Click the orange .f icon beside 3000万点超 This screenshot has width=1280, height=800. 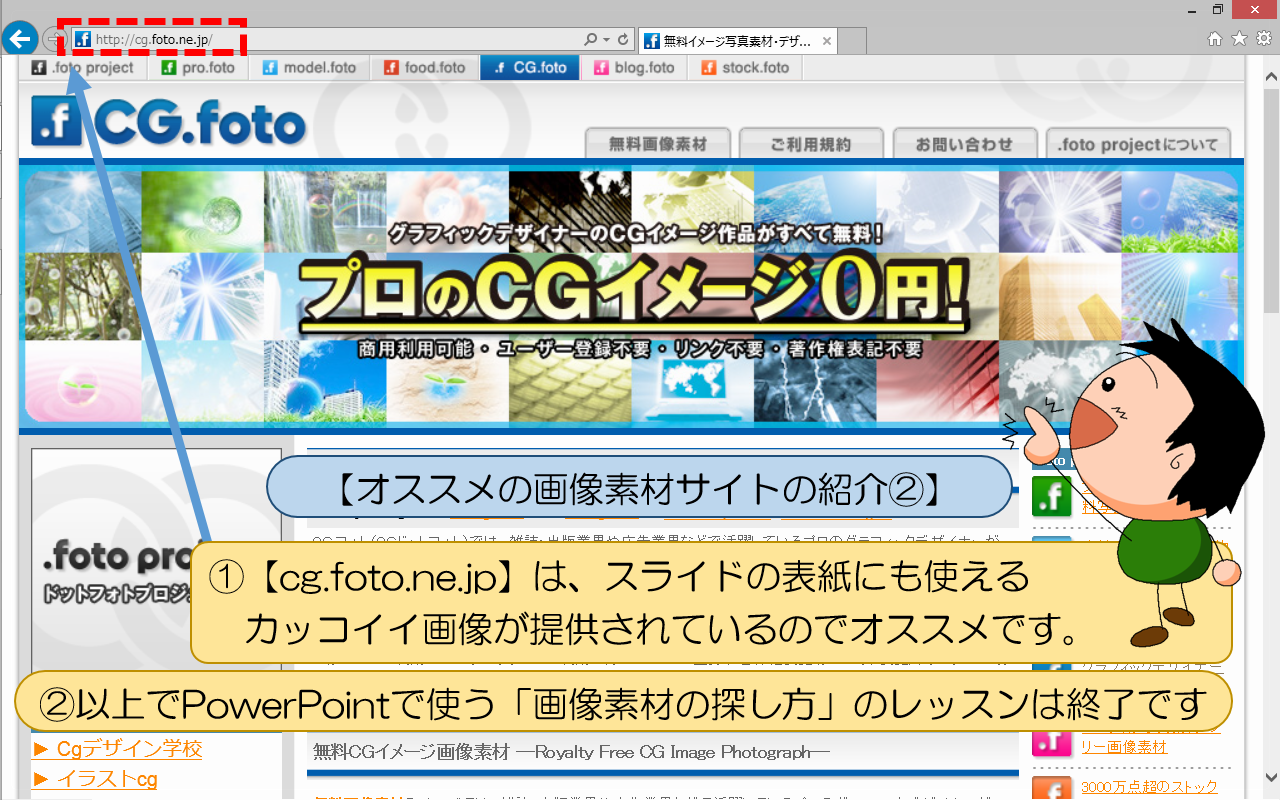tap(1051, 789)
